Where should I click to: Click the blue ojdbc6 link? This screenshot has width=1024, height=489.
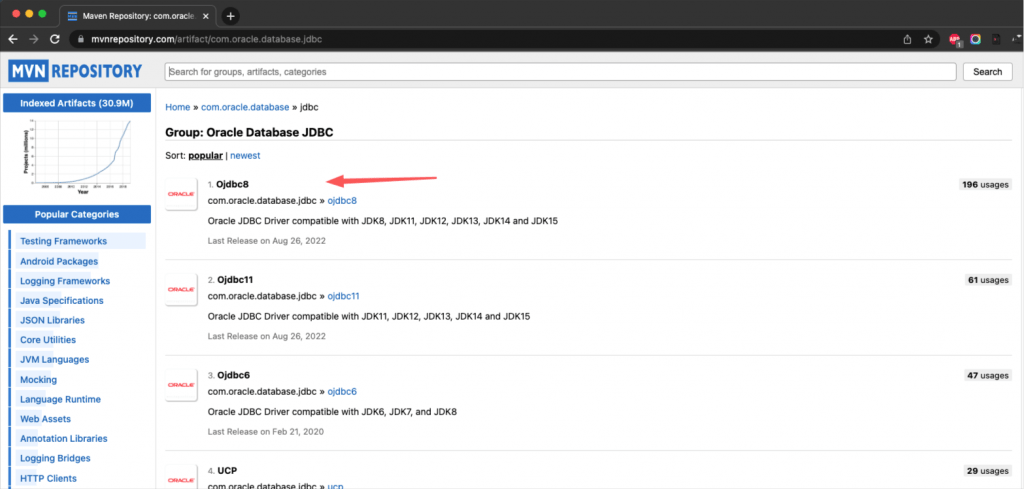(x=342, y=392)
